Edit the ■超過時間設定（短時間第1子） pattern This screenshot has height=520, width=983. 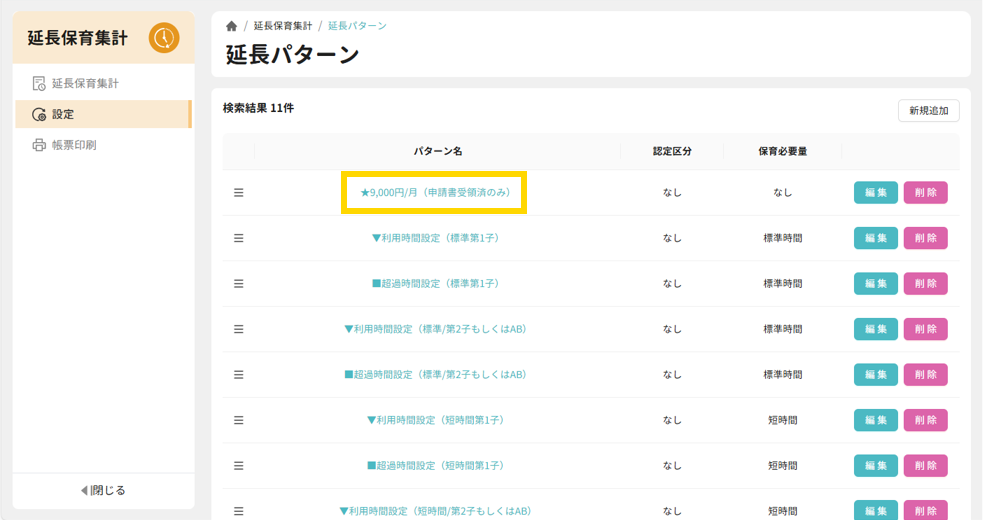pos(875,466)
